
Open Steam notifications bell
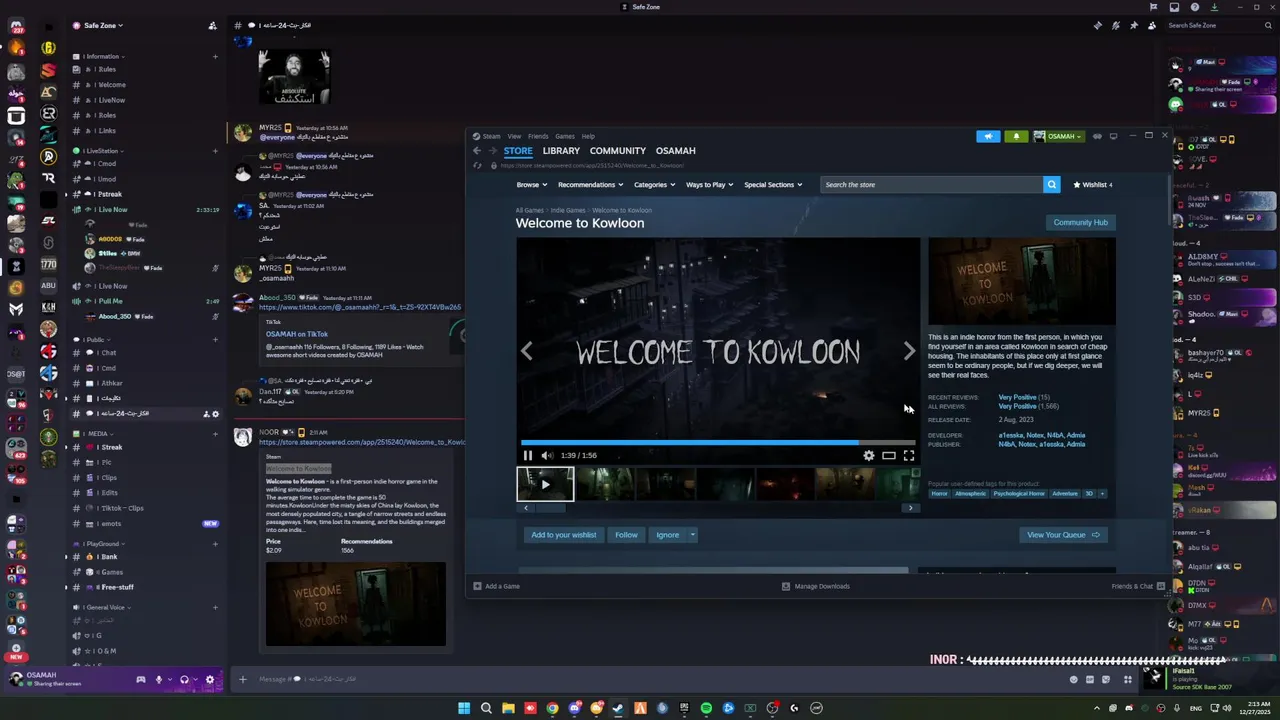1016,136
